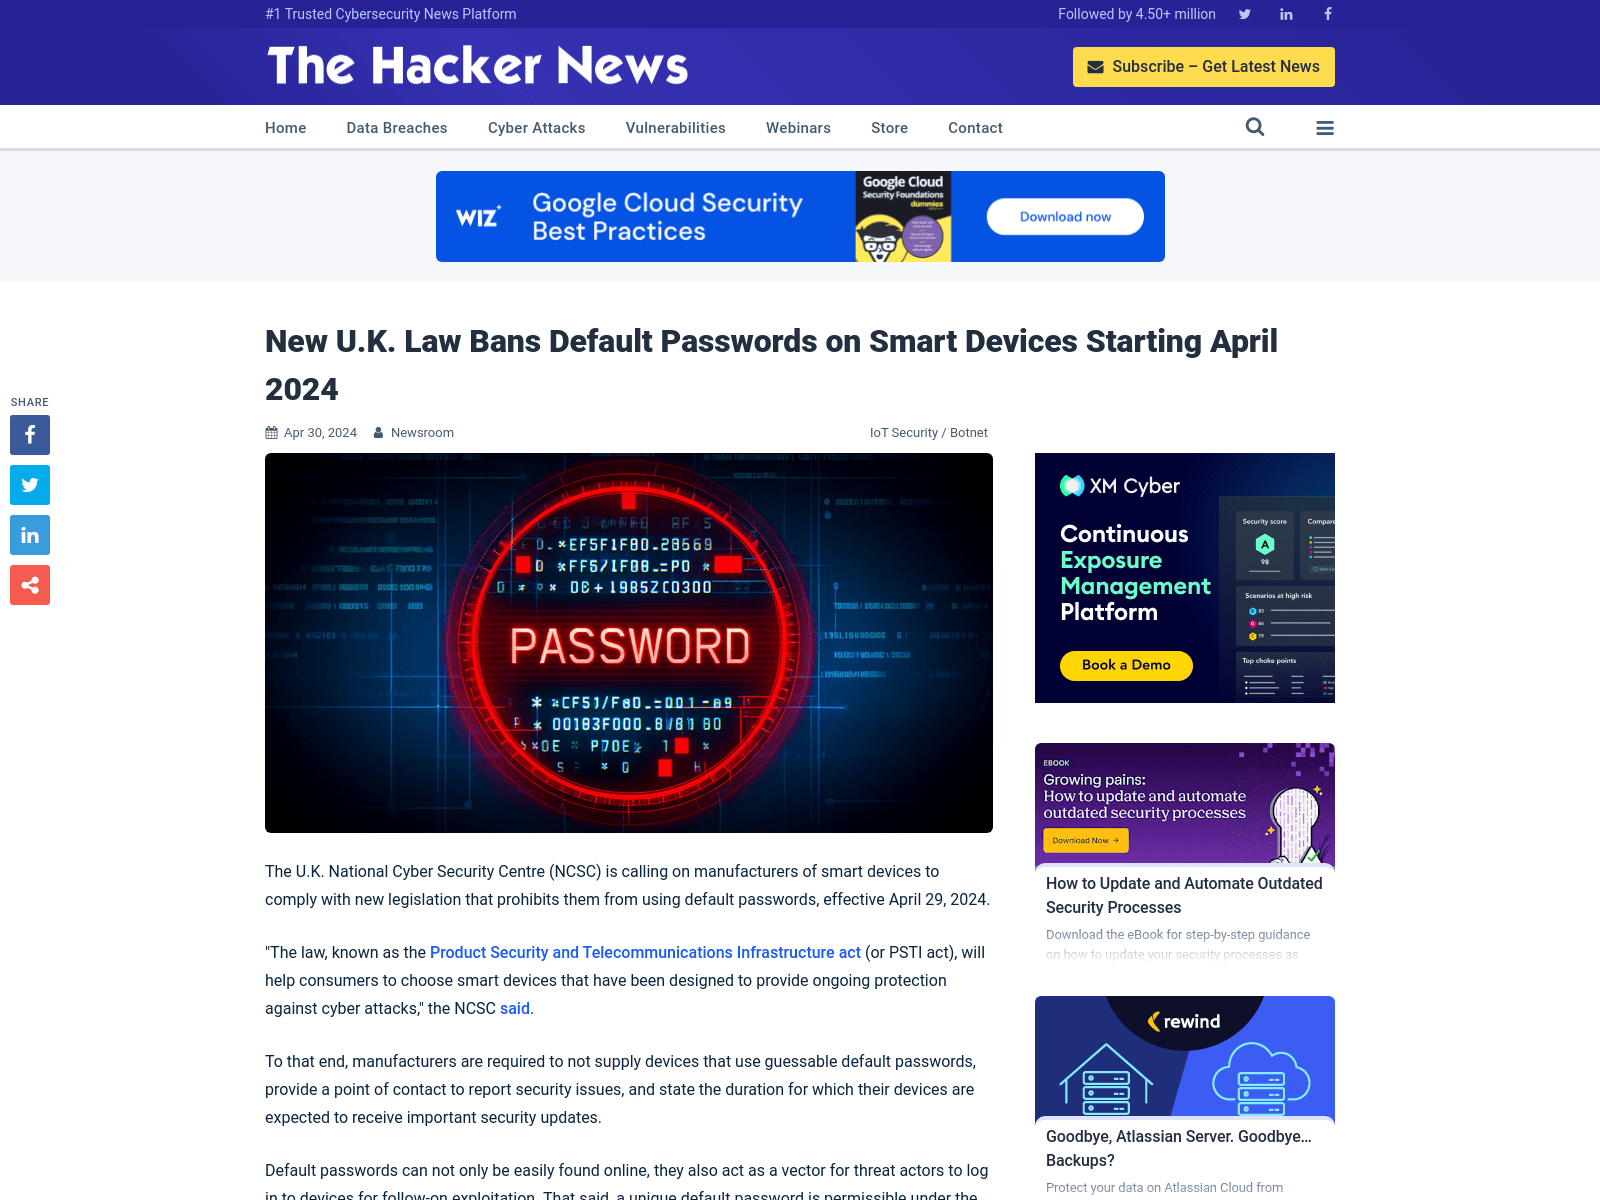Image resolution: width=1600 pixels, height=1200 pixels.
Task: Click the Apr 30, 2024 date
Action: (320, 433)
